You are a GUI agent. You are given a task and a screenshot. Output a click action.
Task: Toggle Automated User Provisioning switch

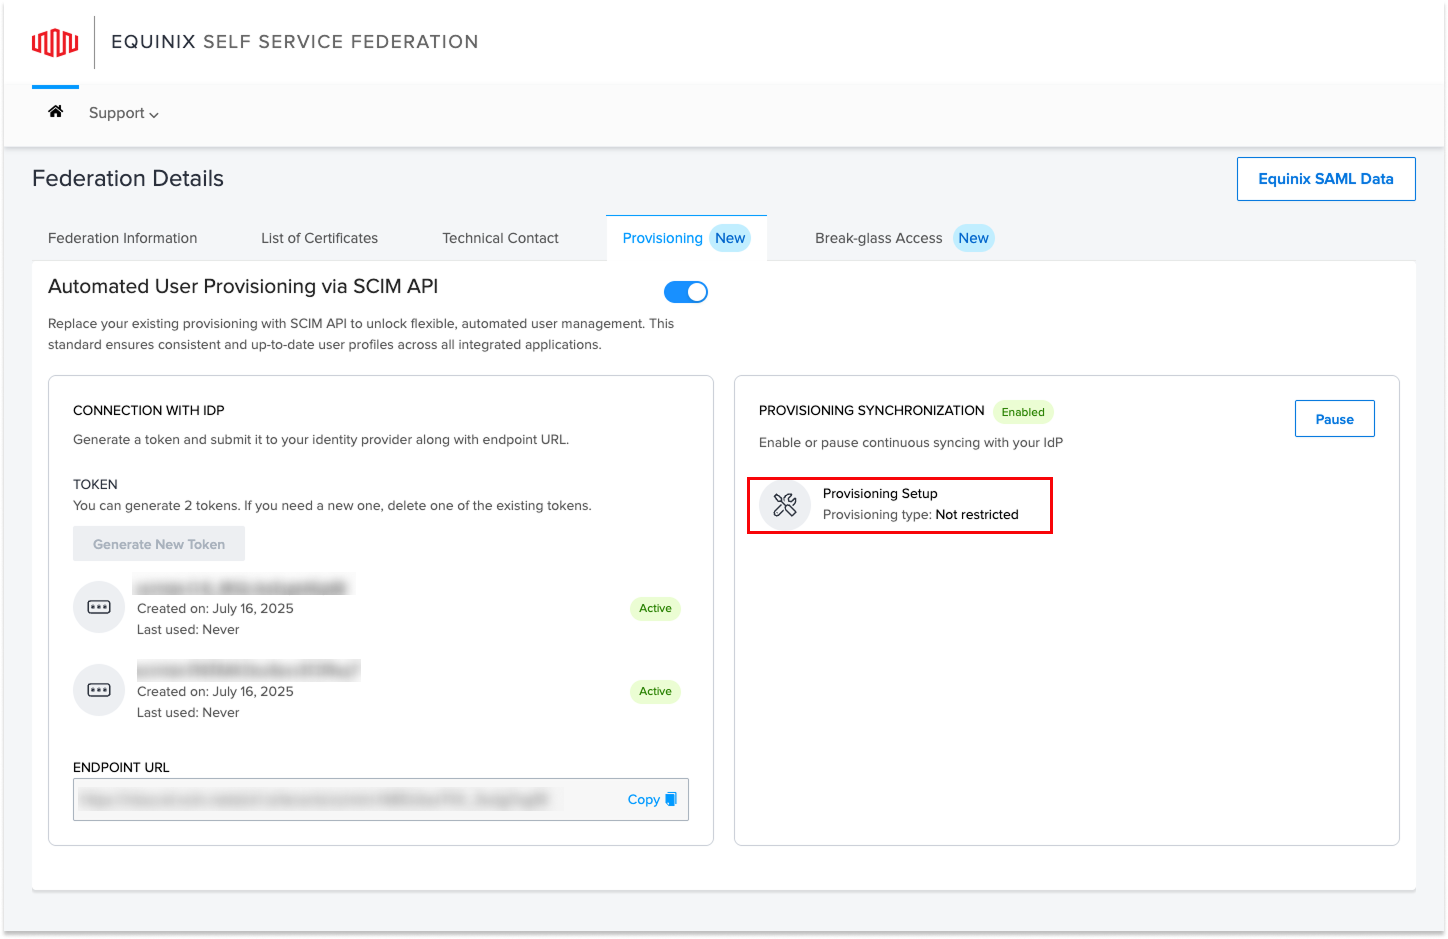click(x=686, y=292)
